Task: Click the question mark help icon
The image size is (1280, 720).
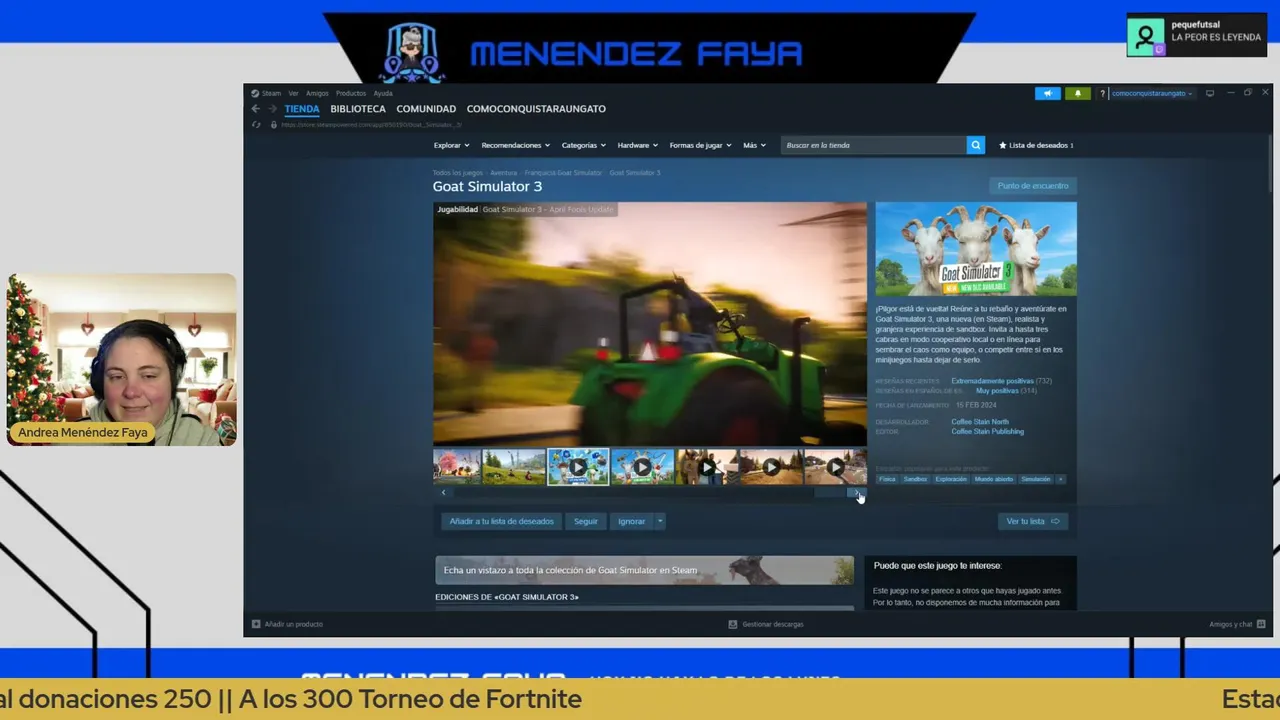Action: (x=1102, y=93)
